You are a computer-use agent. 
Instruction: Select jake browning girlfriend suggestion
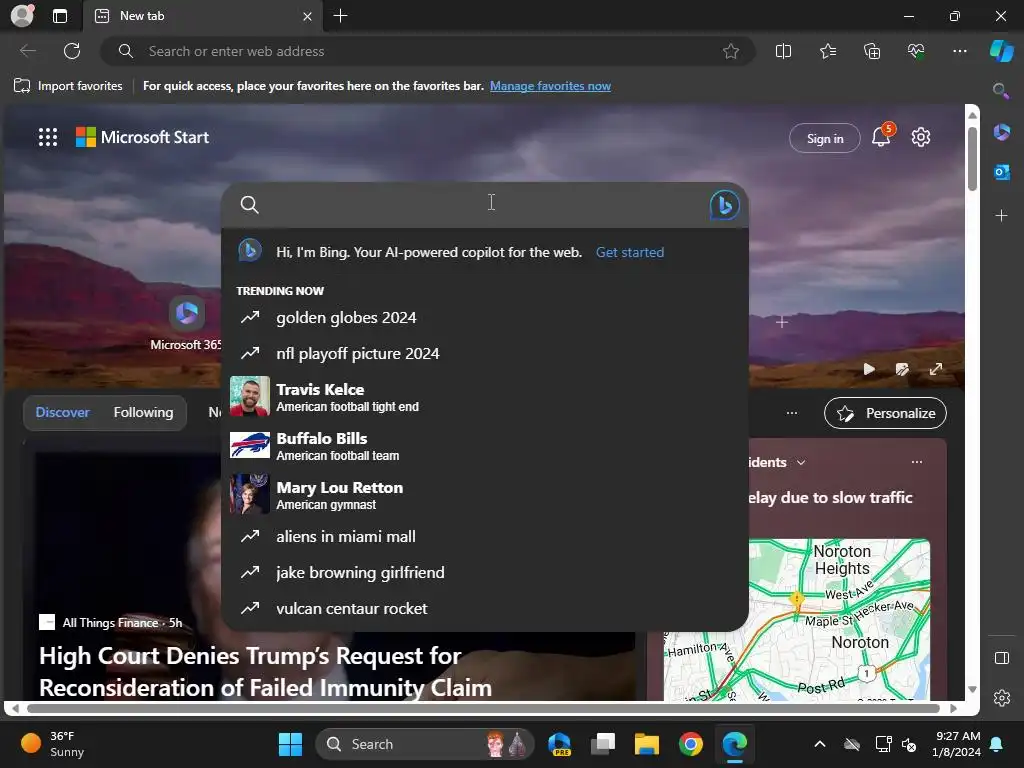[x=485, y=572]
